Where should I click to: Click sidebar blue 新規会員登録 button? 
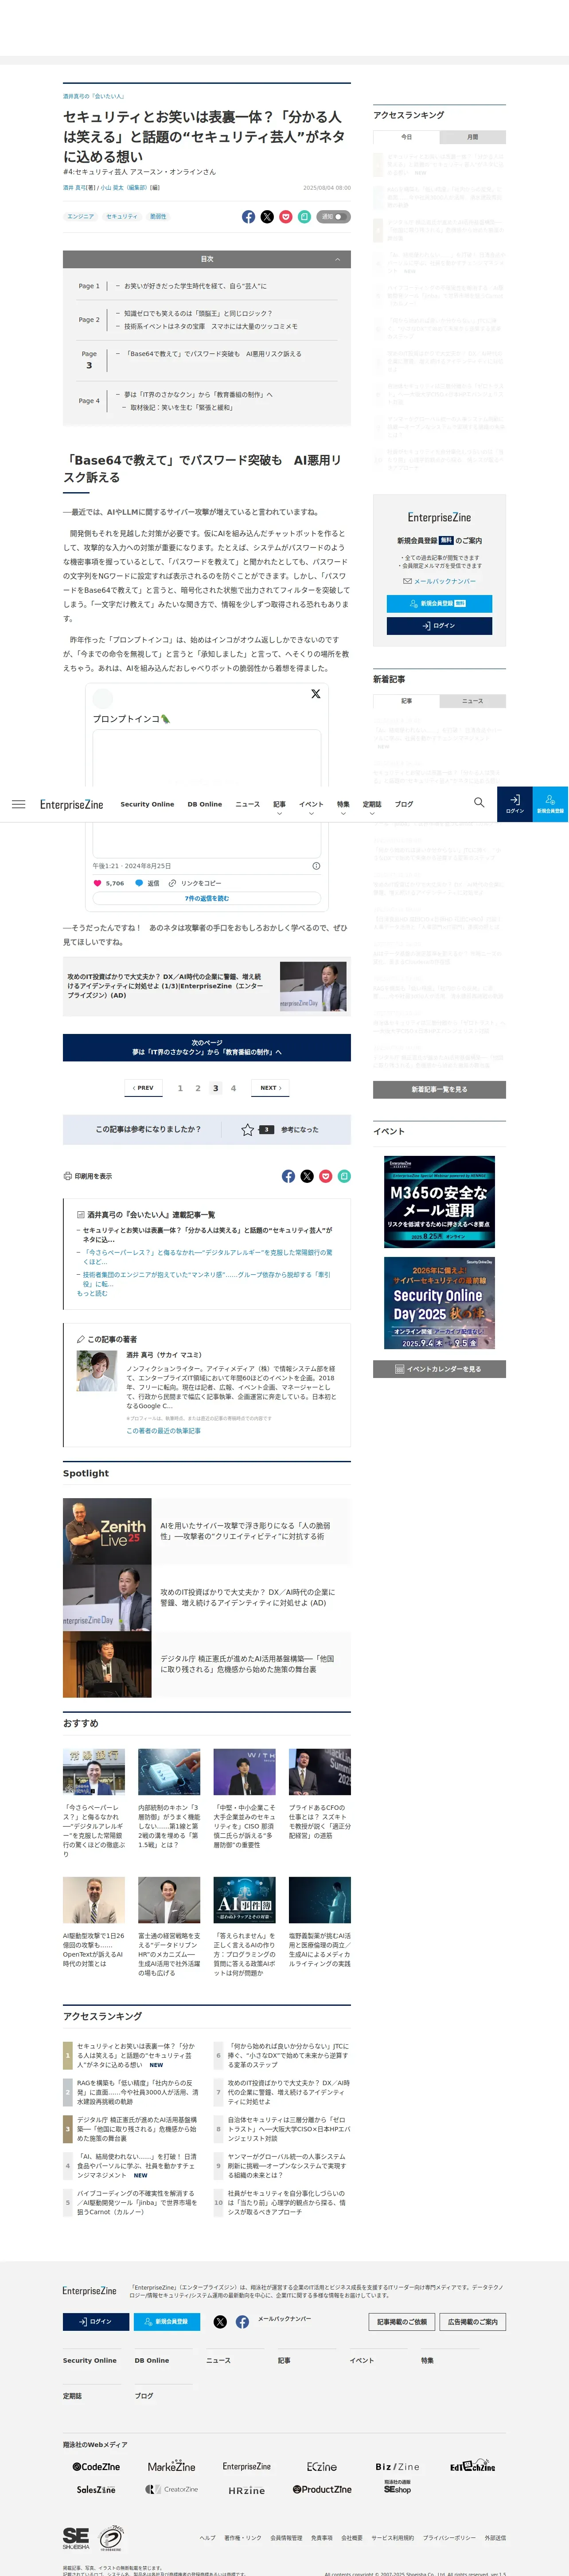[x=439, y=603]
